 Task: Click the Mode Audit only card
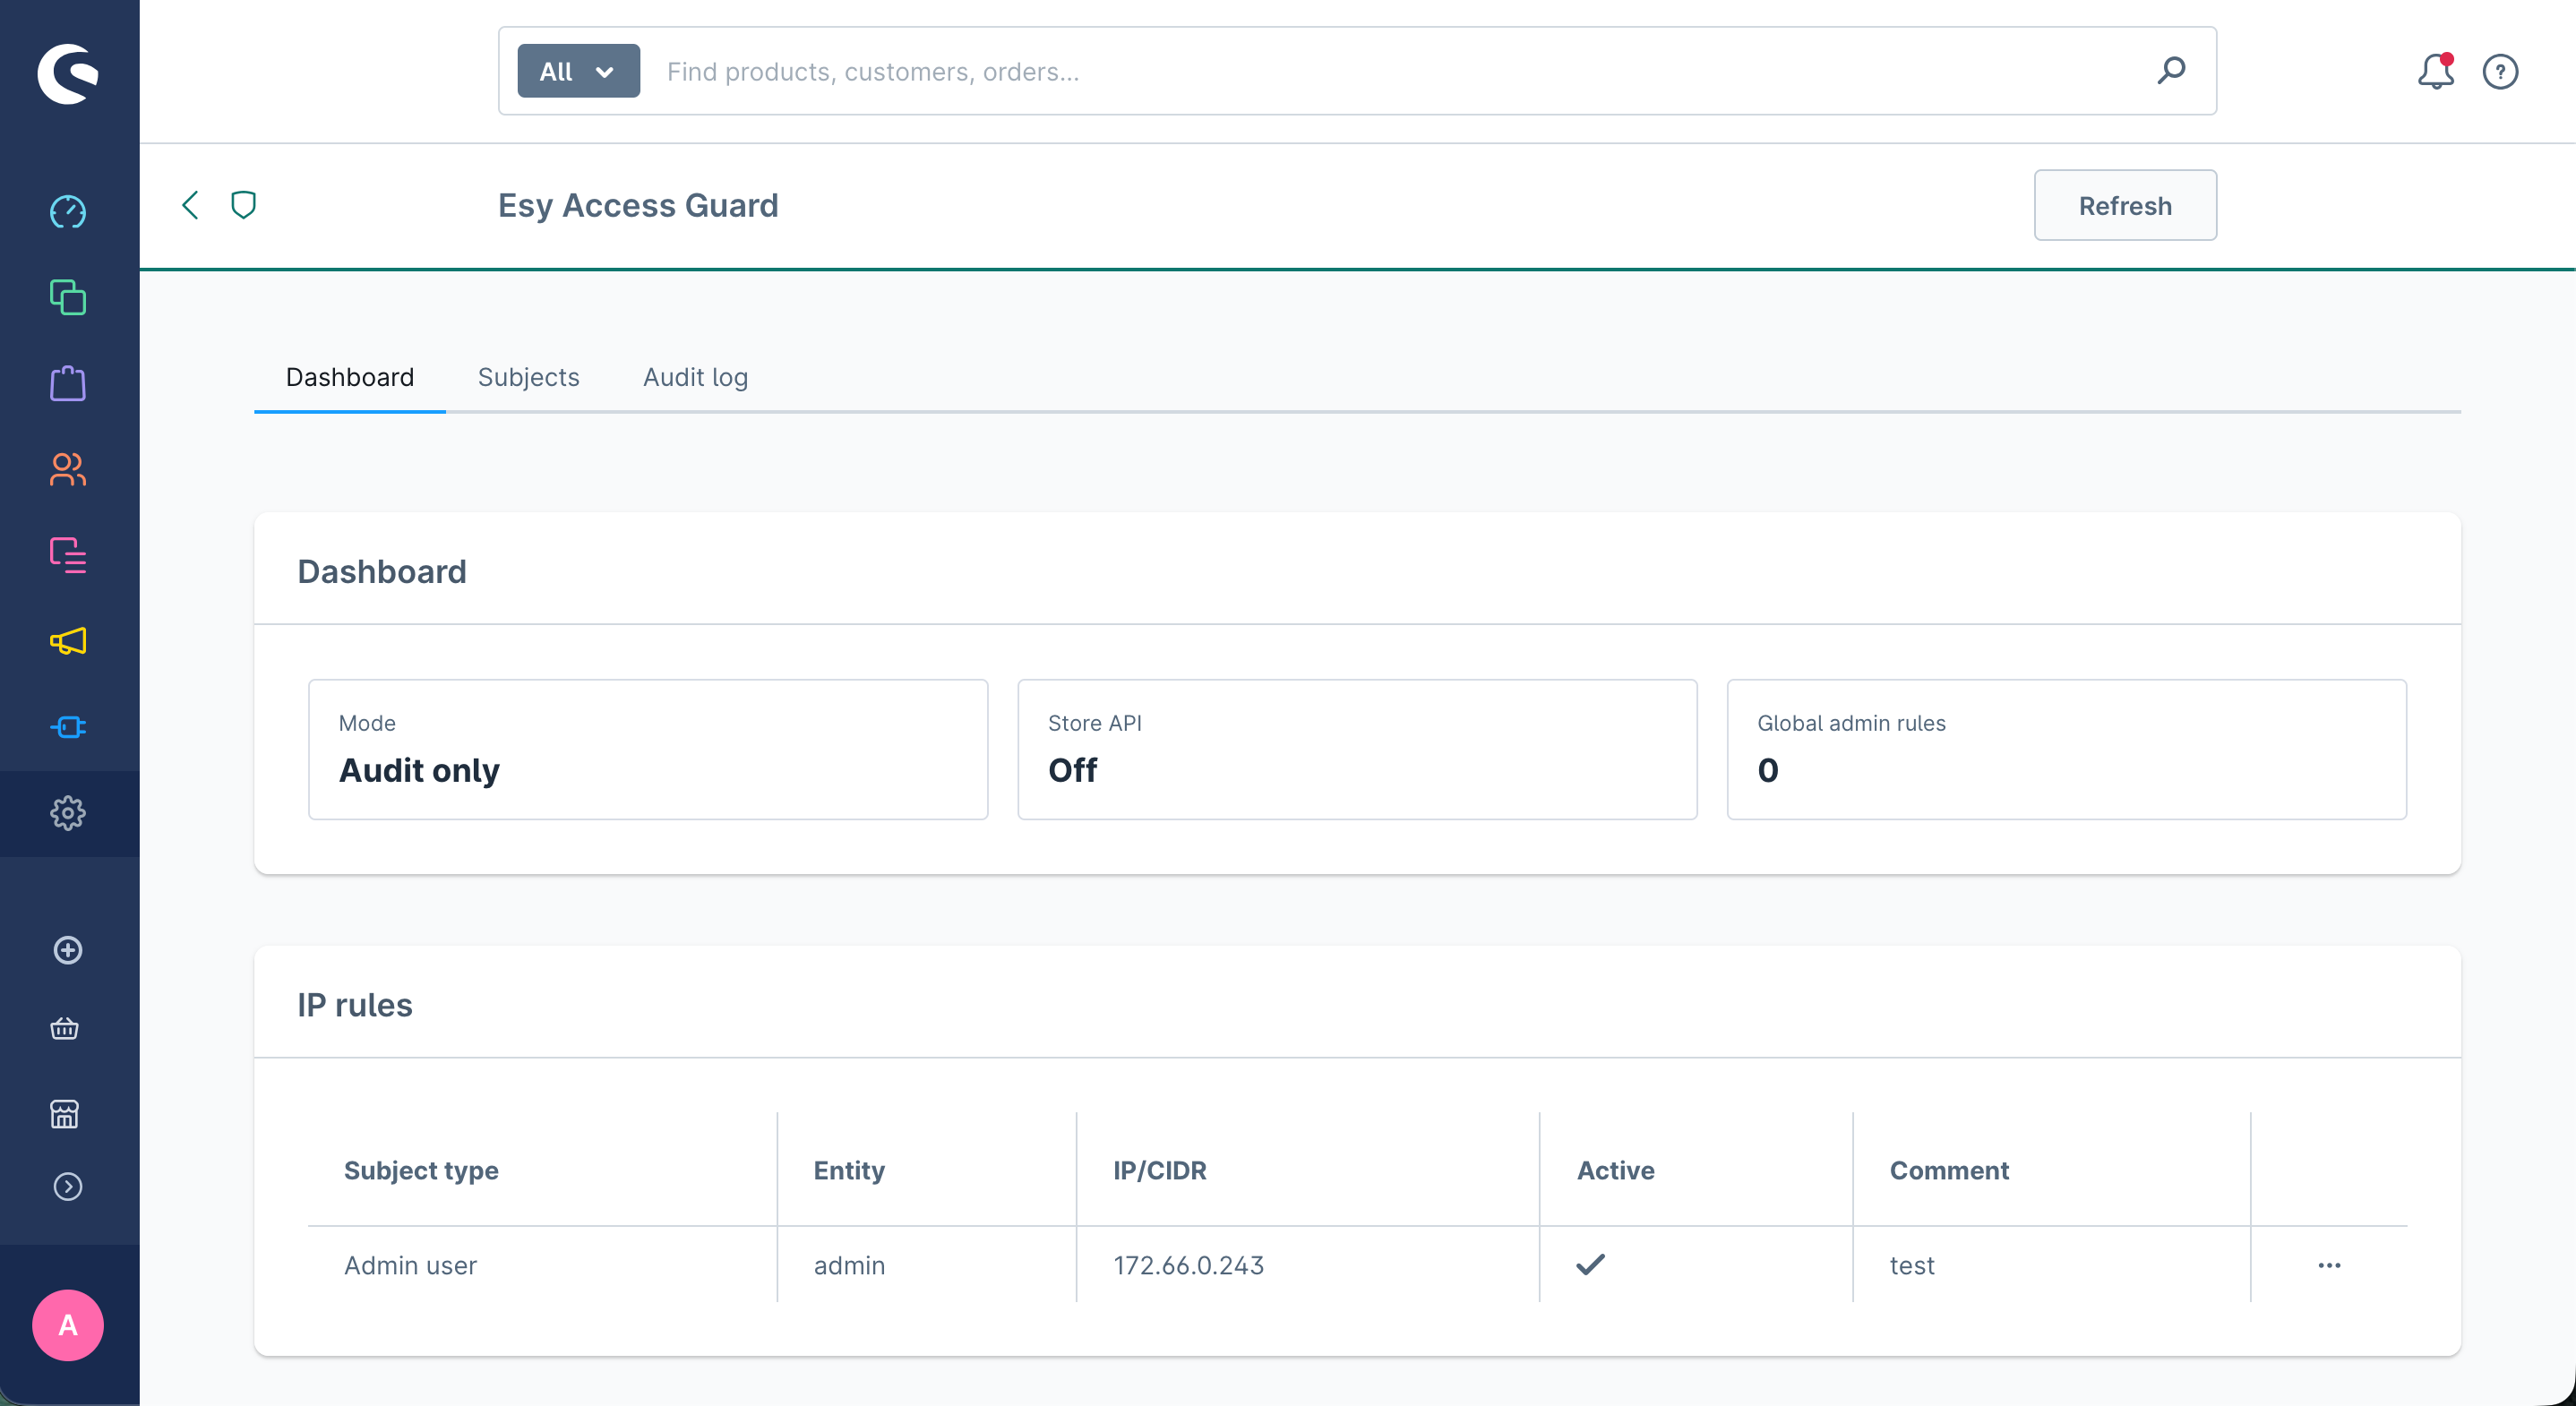click(648, 749)
